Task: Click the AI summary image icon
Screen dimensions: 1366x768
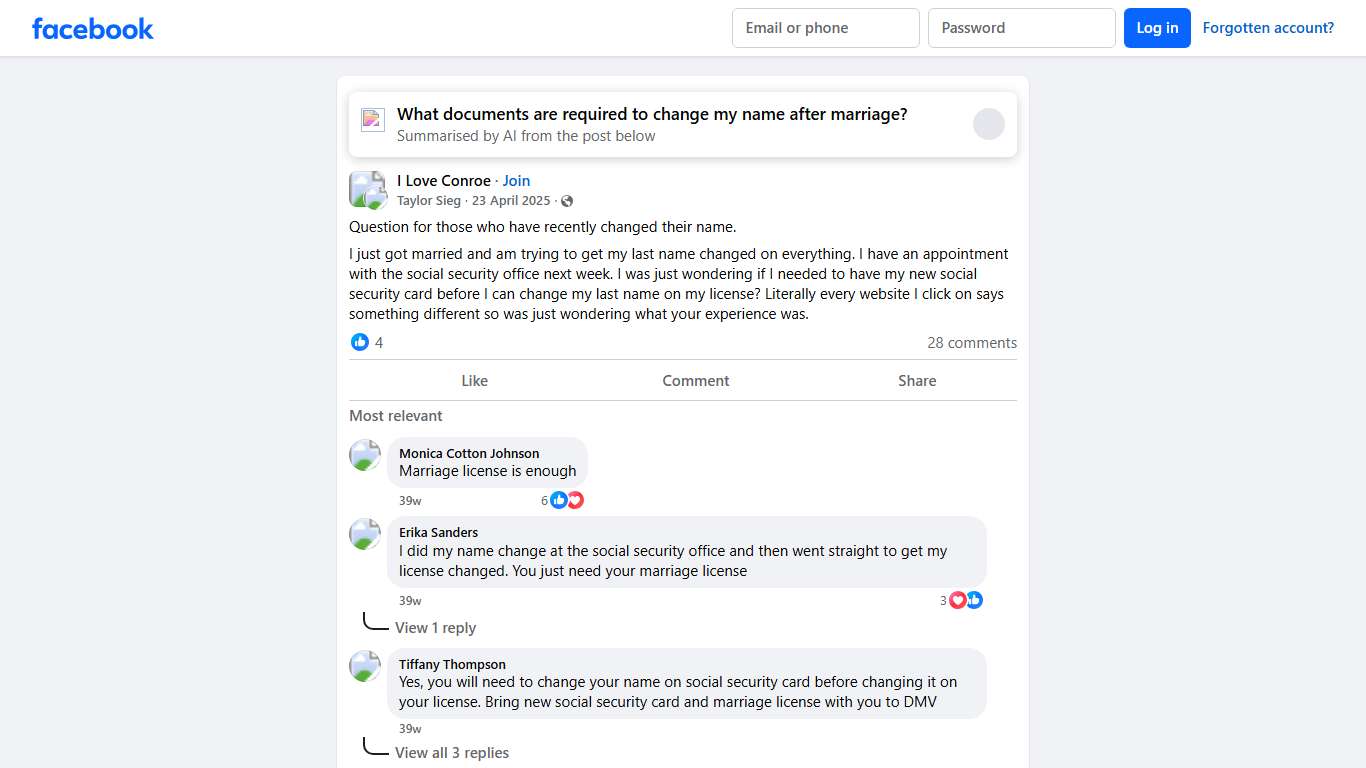Action: [x=373, y=120]
